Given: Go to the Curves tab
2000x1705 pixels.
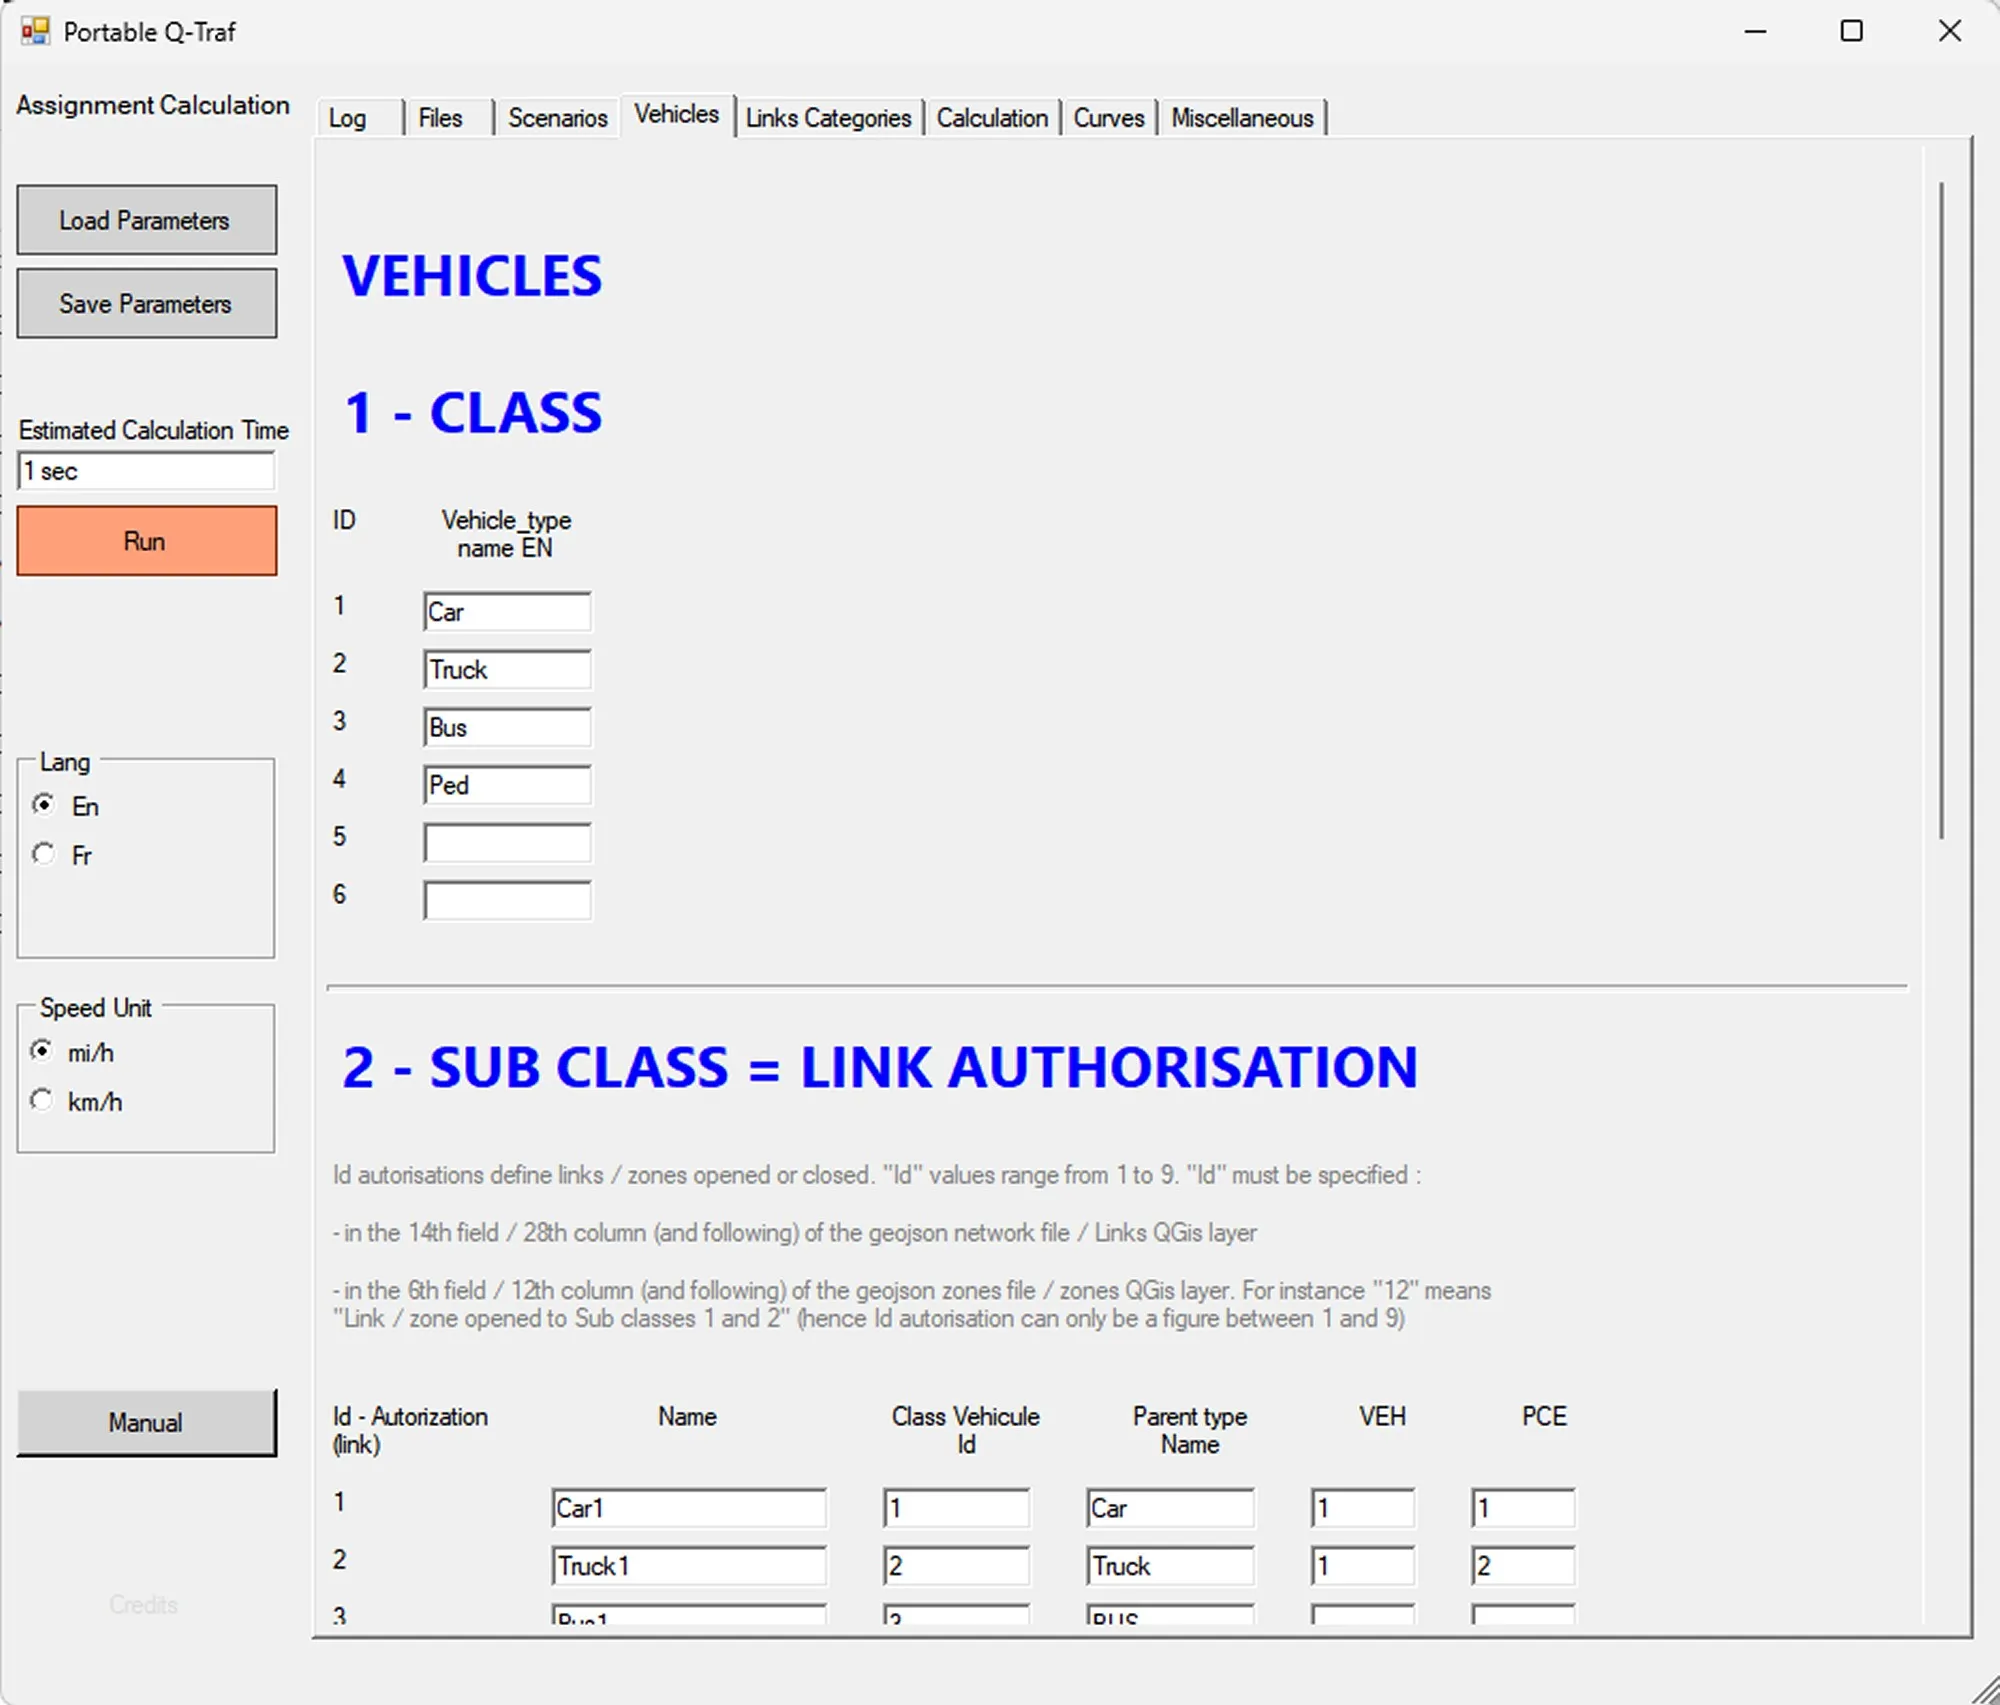Looking at the screenshot, I should coord(1108,118).
